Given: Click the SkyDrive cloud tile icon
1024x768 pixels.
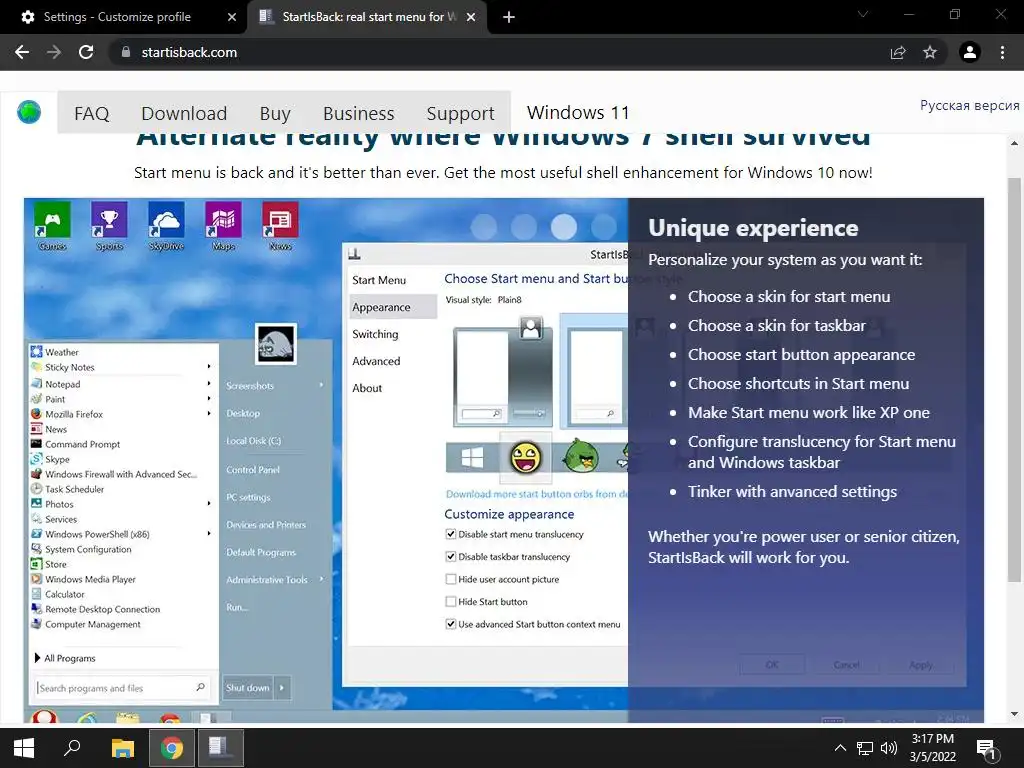Looking at the screenshot, I should [166, 220].
